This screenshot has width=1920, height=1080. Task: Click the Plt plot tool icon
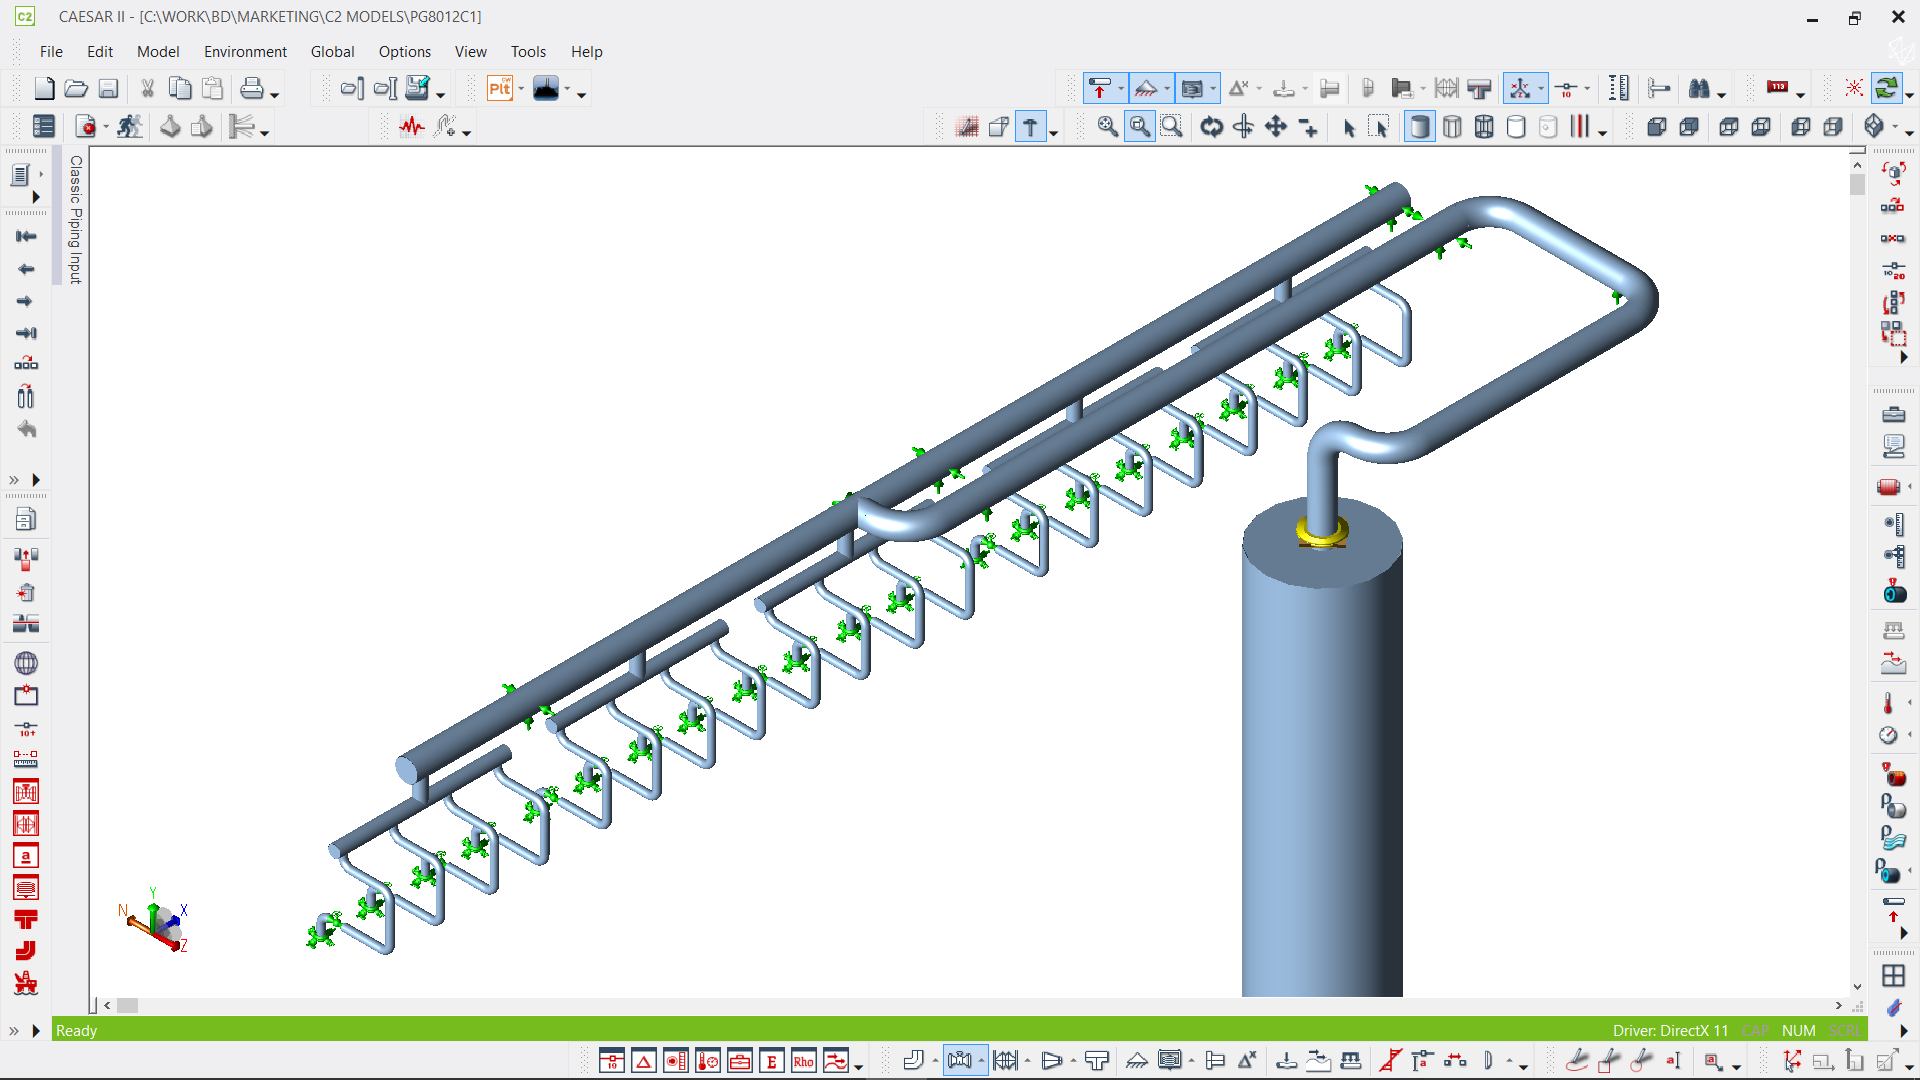pos(499,89)
